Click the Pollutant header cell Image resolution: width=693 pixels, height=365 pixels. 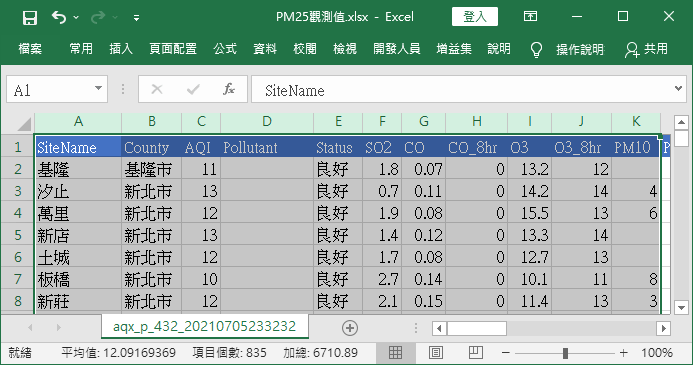pyautogui.click(x=267, y=147)
